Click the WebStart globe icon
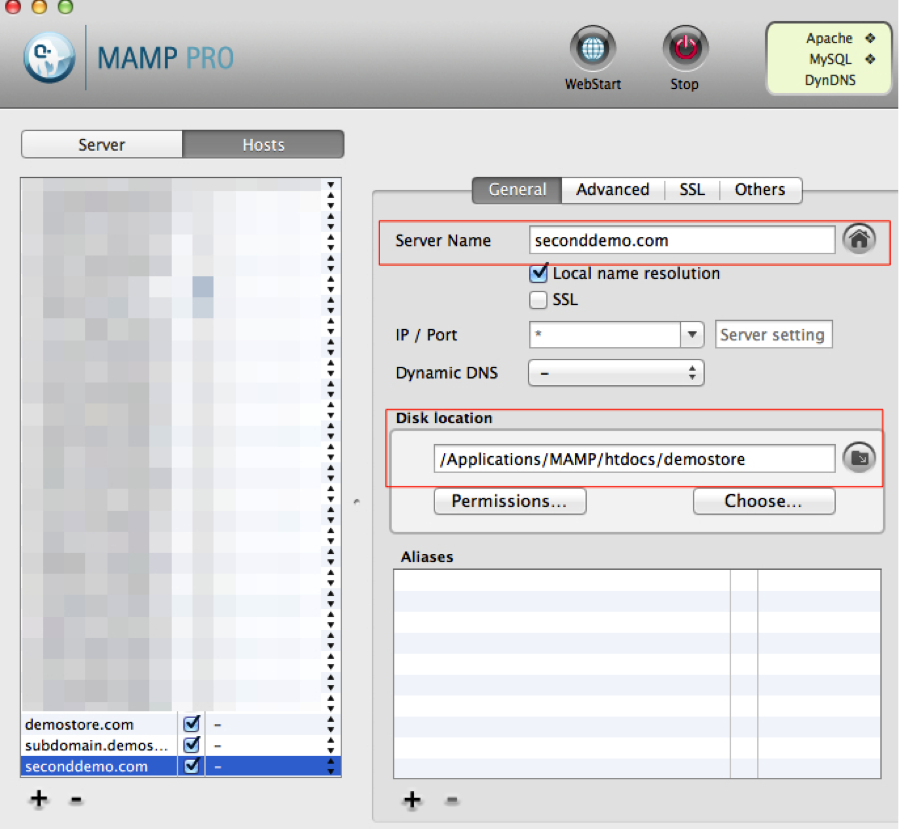 [592, 49]
